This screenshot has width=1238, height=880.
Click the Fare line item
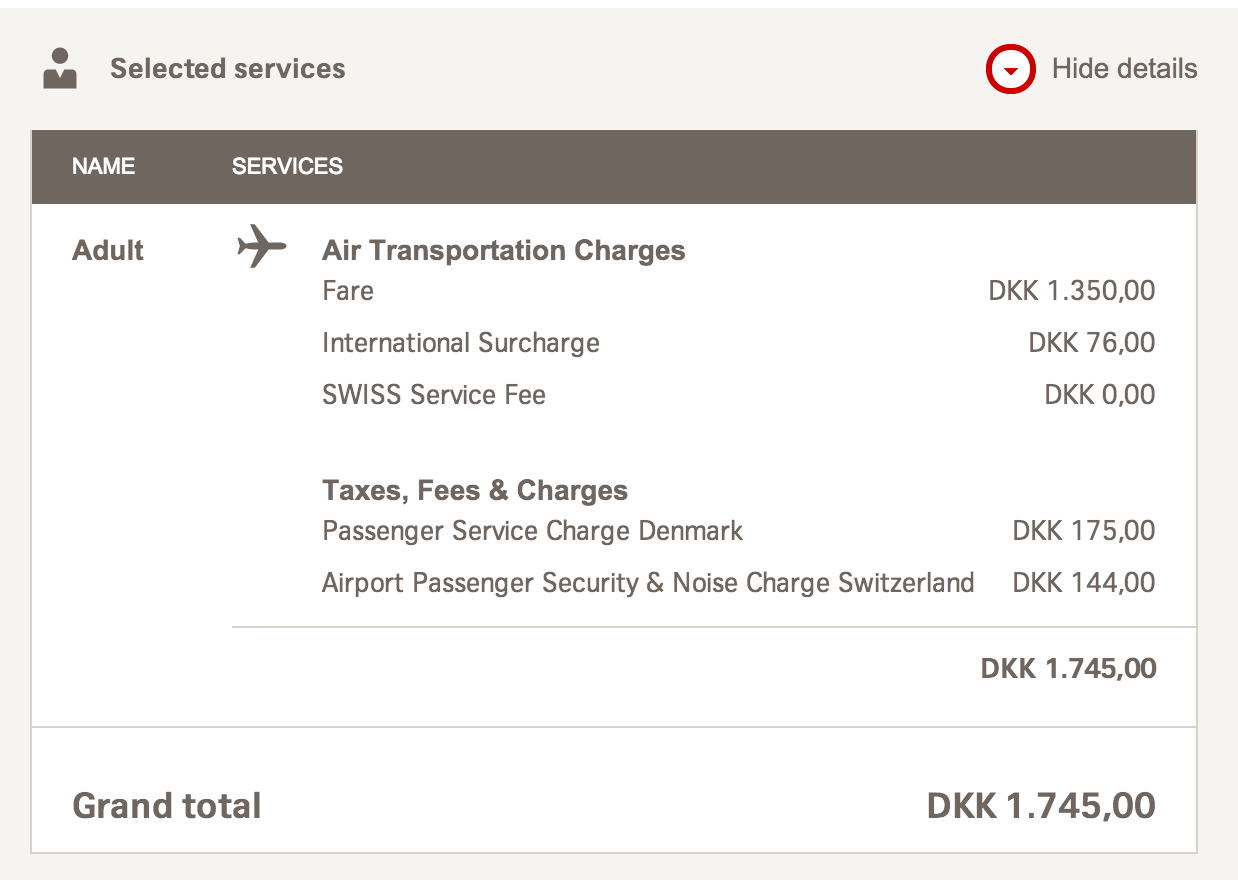(348, 291)
